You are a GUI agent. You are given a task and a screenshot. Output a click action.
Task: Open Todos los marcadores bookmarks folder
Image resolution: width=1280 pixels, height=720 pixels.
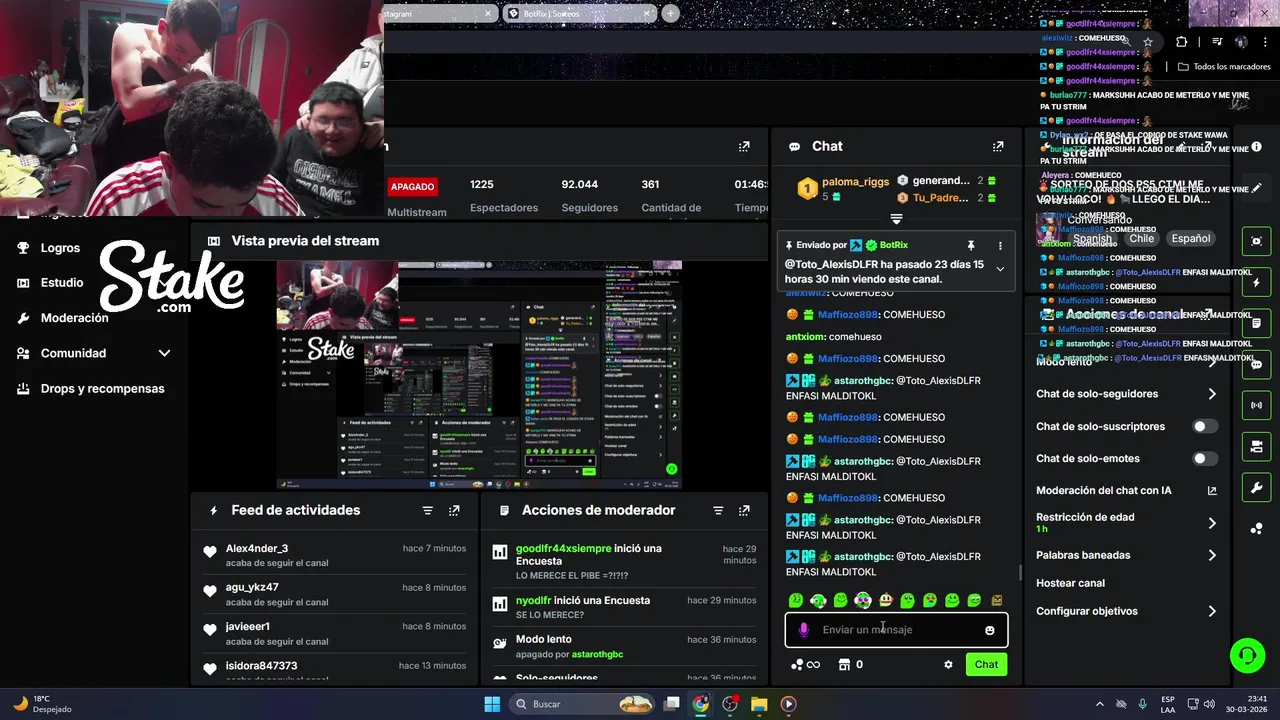coord(1225,67)
